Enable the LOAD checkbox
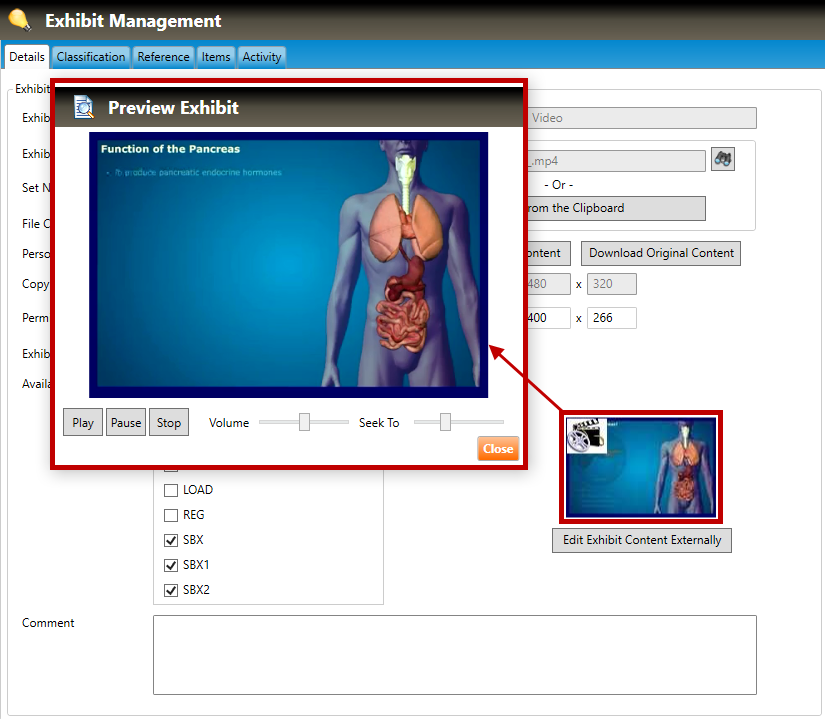The height and width of the screenshot is (719, 825). coord(171,490)
